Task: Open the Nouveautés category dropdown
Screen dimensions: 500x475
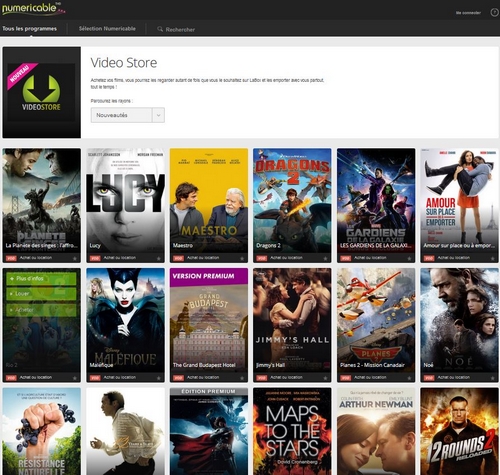Action: 128,115
